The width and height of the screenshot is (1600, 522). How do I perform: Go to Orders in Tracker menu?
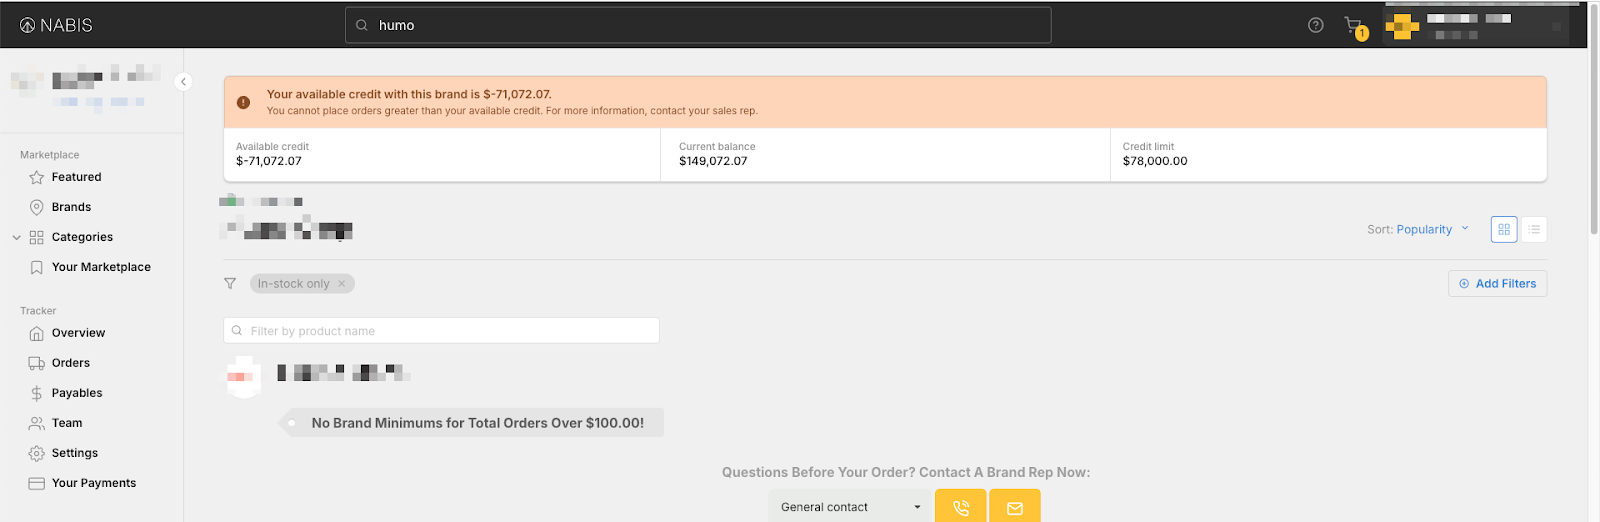pos(70,363)
